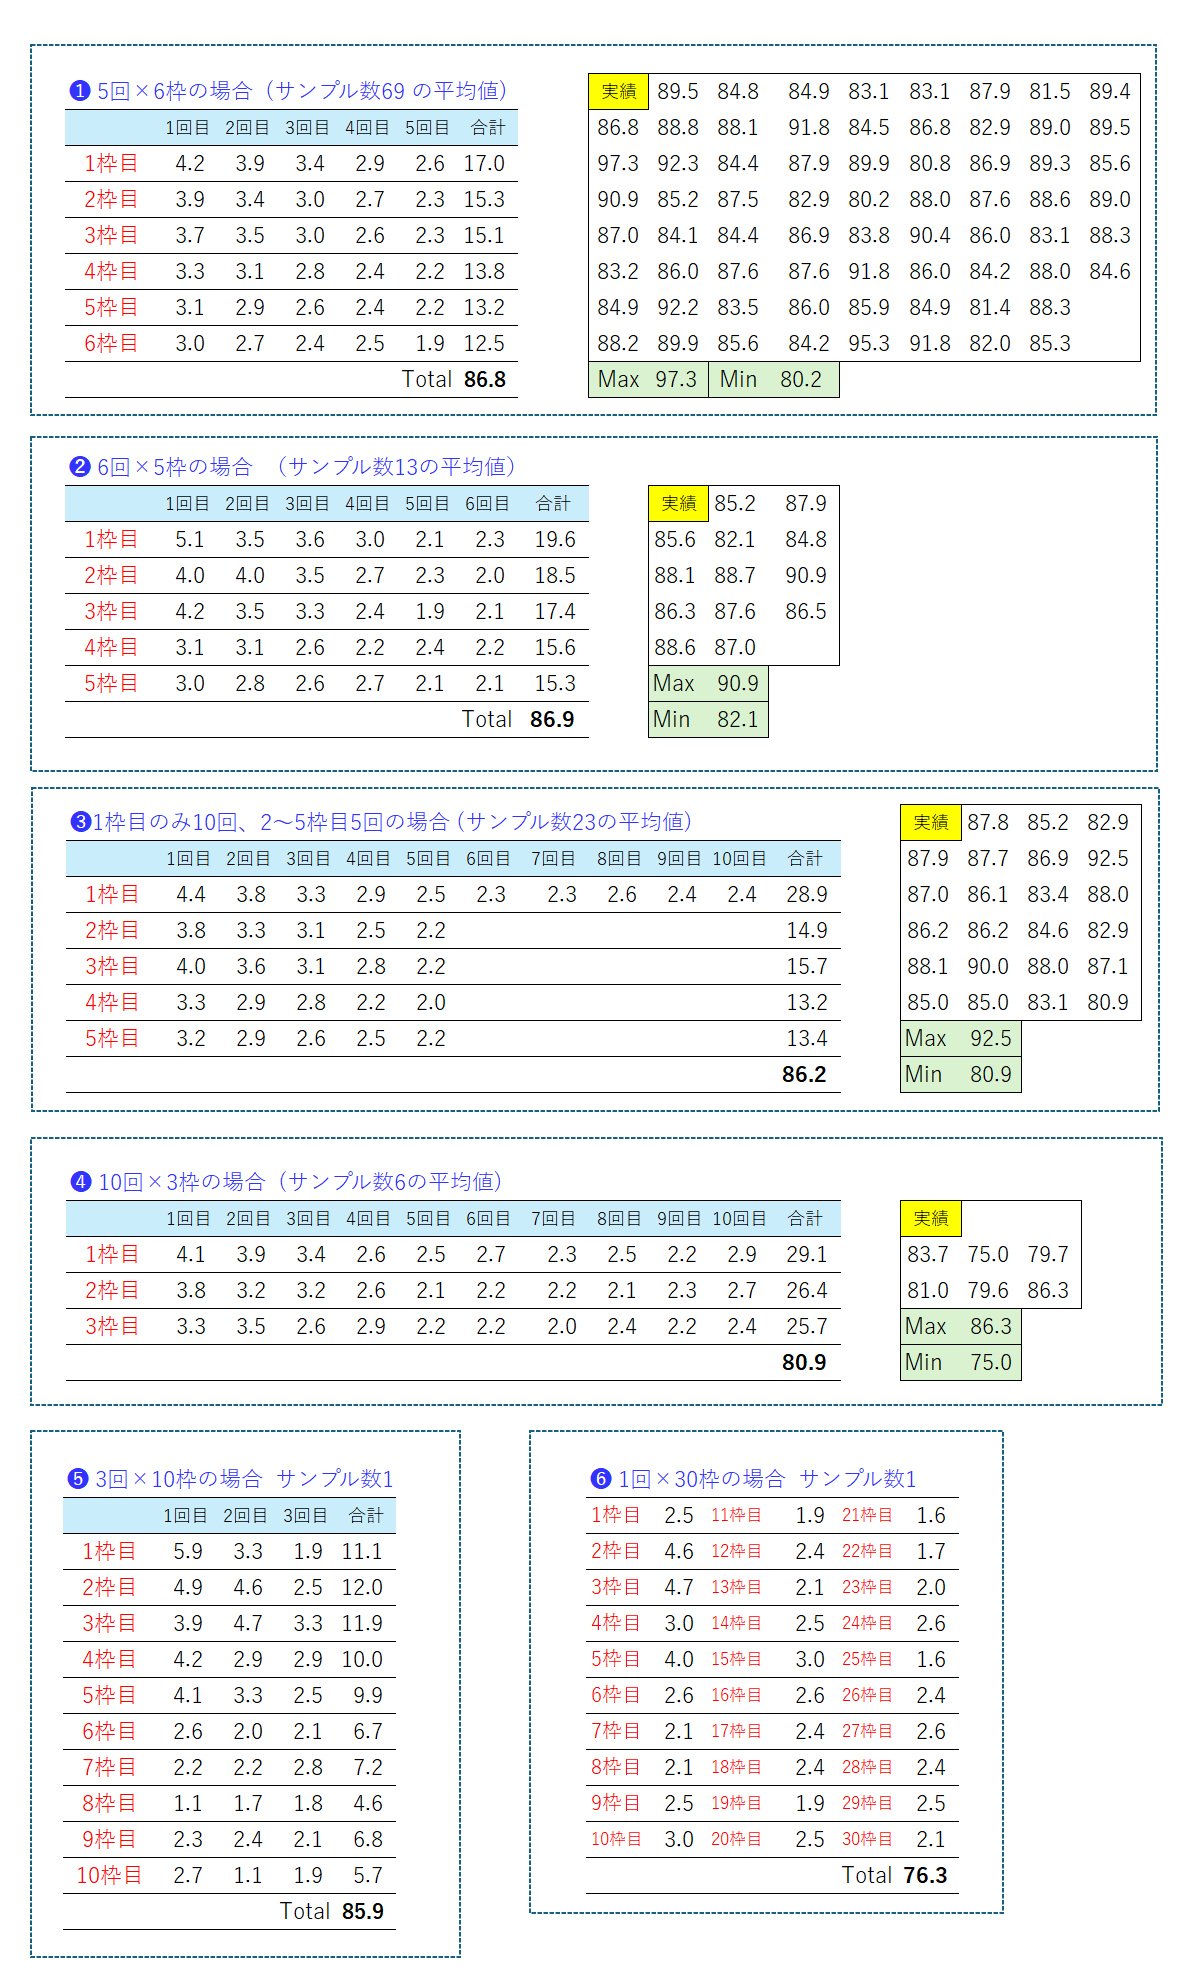Click the 6回目 header in the 6回×5枠 table
Screen dimensions: 1198x1984
pos(488,504)
